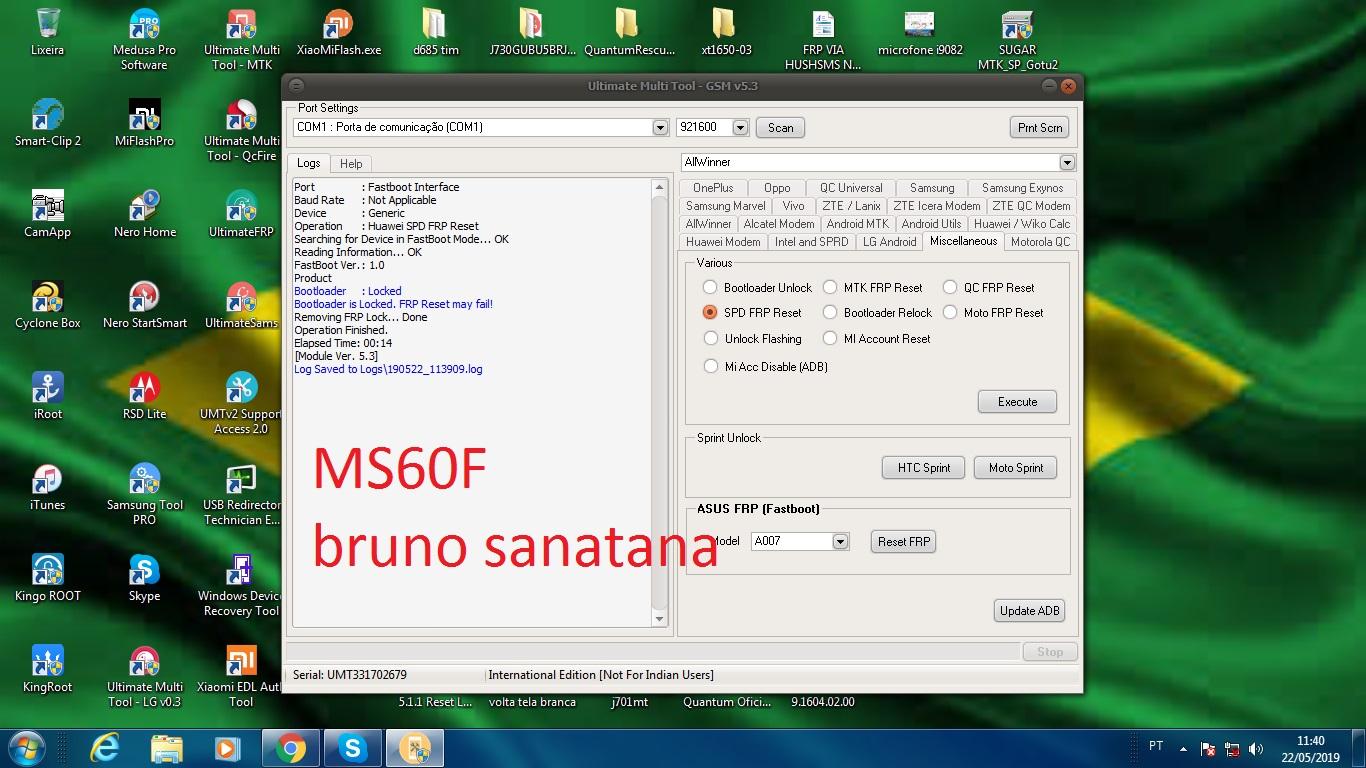Click the Windows Start button
1366x768 pixels.
click(28, 748)
